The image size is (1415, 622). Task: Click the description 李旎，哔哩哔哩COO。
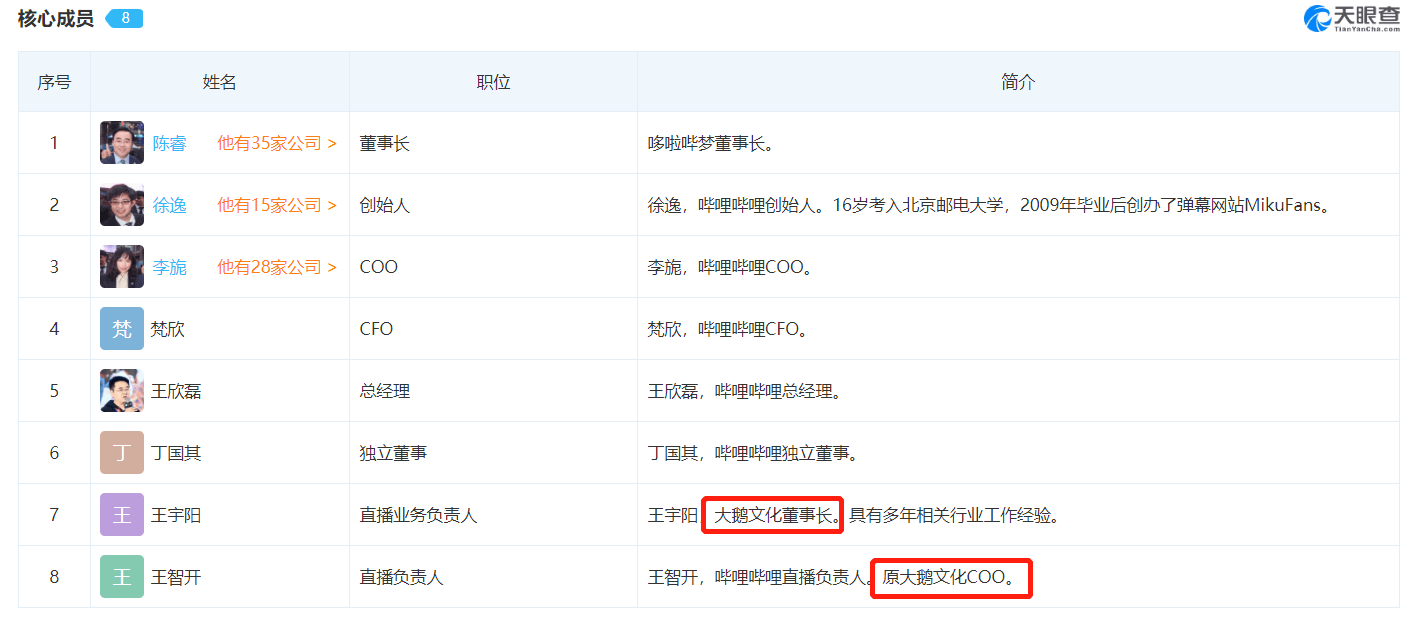point(730,267)
